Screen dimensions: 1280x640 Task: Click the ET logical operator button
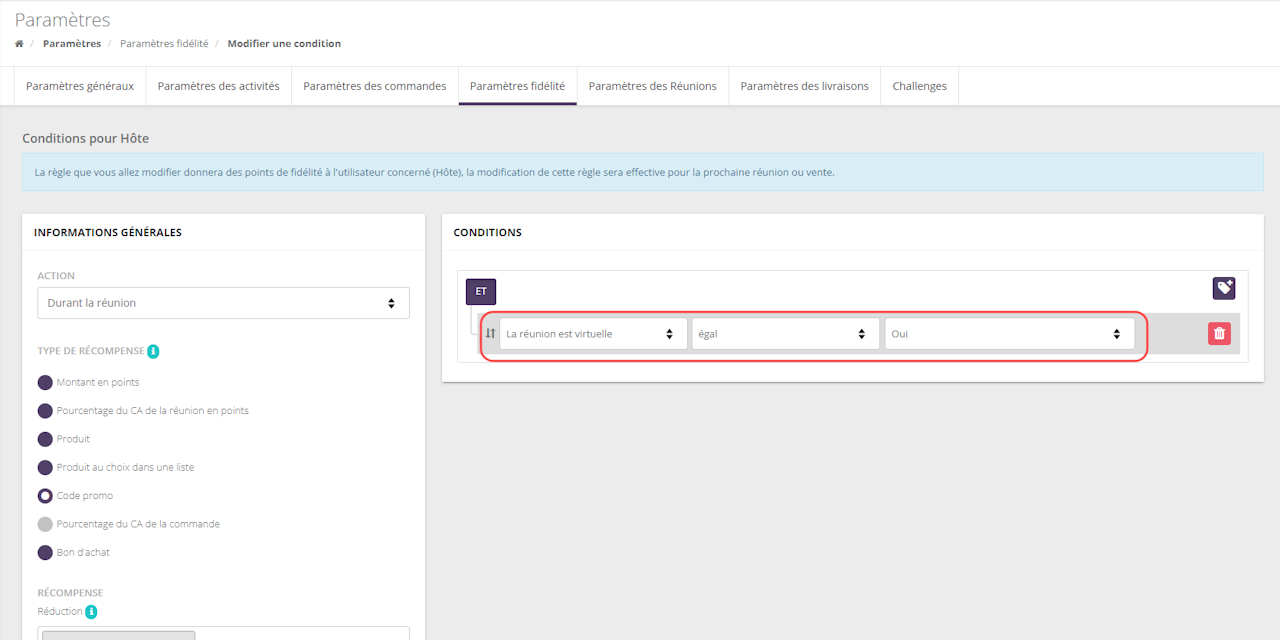coord(481,292)
